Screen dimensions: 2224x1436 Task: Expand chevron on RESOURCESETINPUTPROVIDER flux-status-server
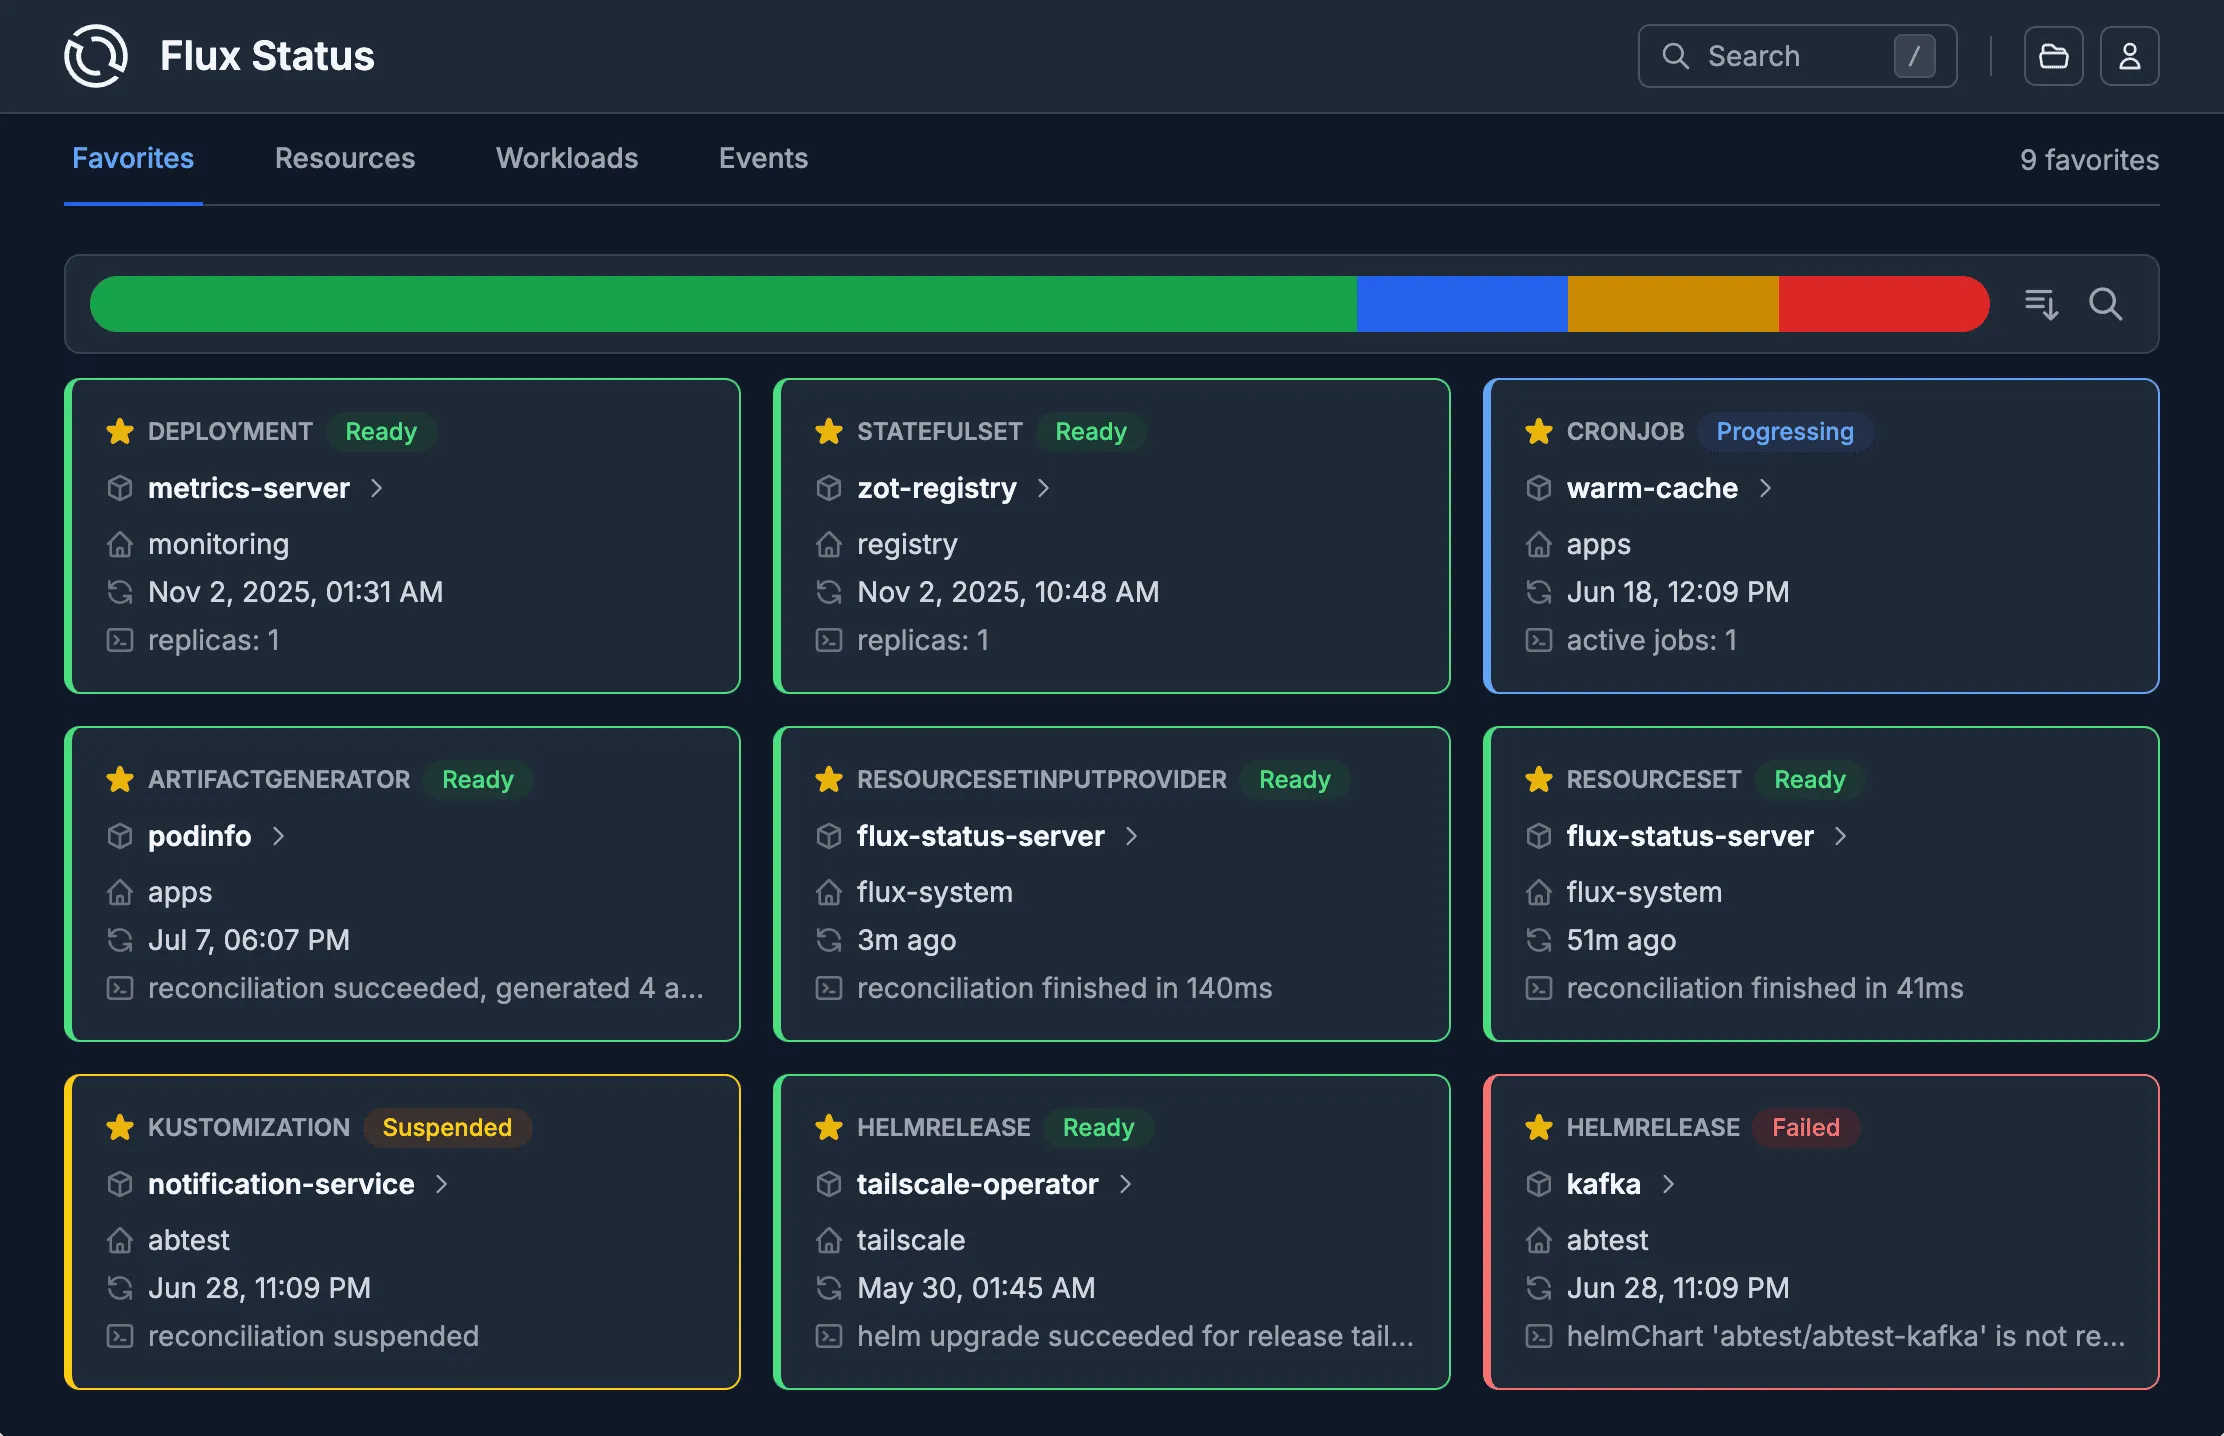pos(1132,836)
